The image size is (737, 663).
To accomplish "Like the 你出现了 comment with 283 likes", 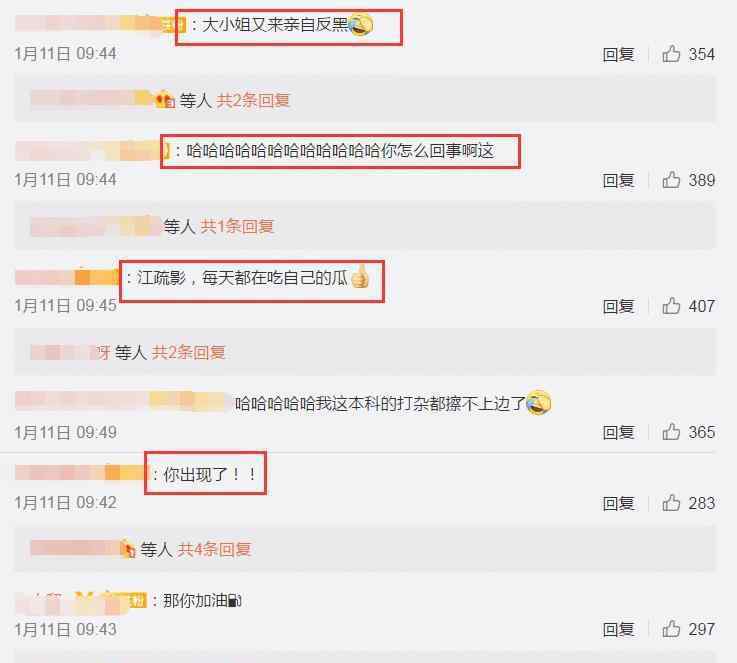I will 671,503.
